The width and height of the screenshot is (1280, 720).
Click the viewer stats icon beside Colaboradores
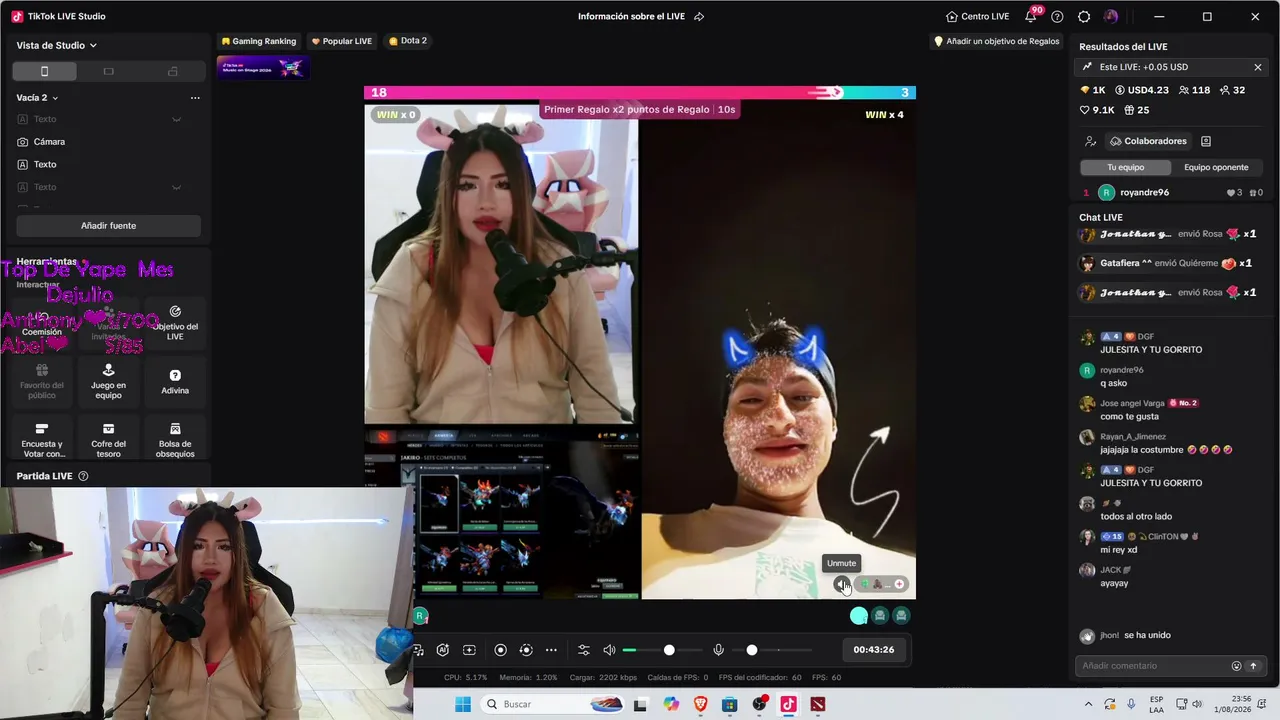[1091, 141]
